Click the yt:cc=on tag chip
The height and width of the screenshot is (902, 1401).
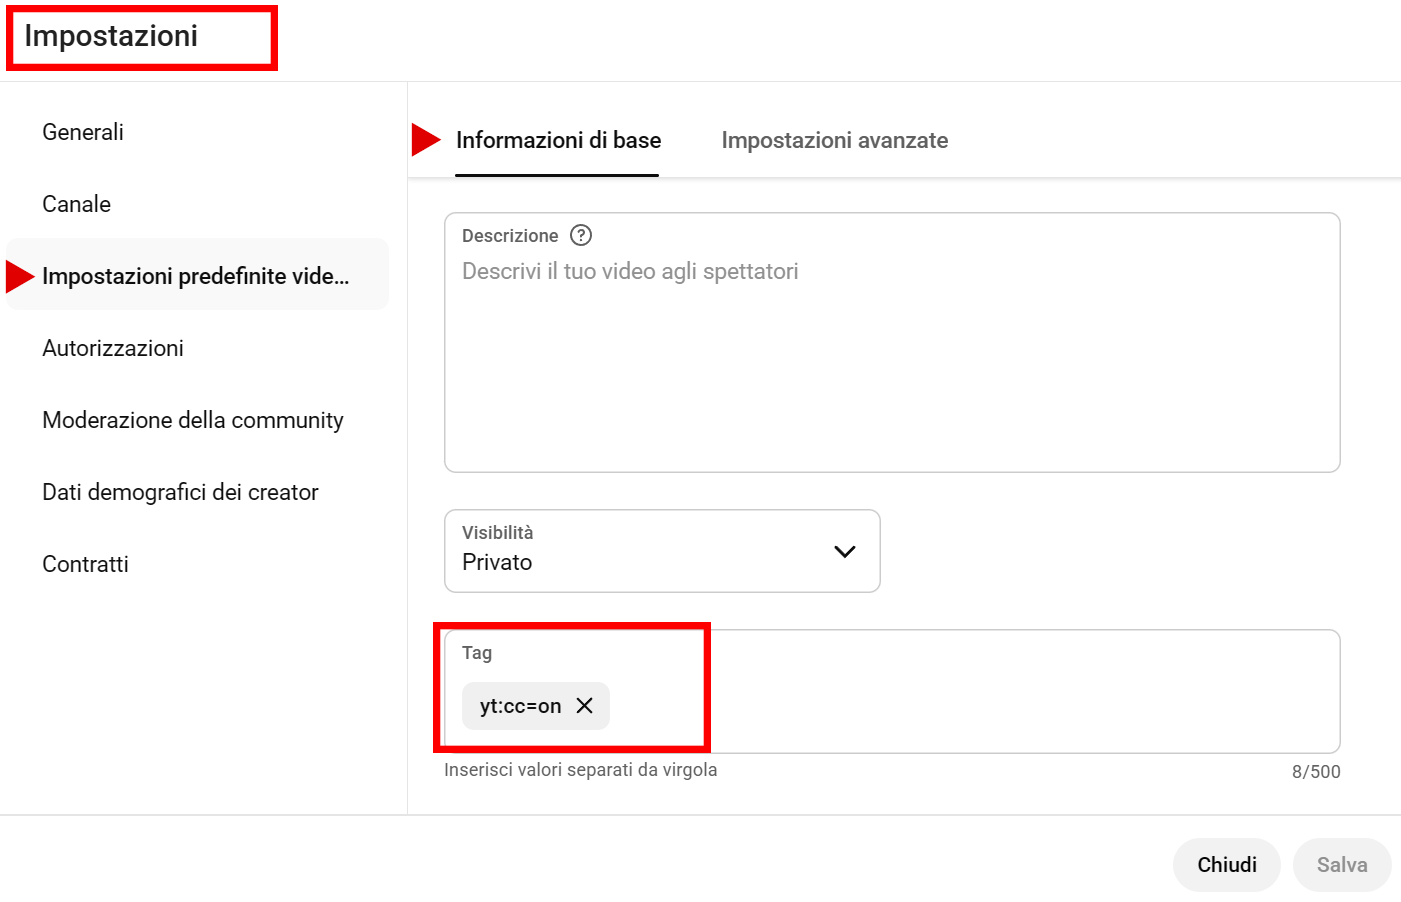pos(536,706)
